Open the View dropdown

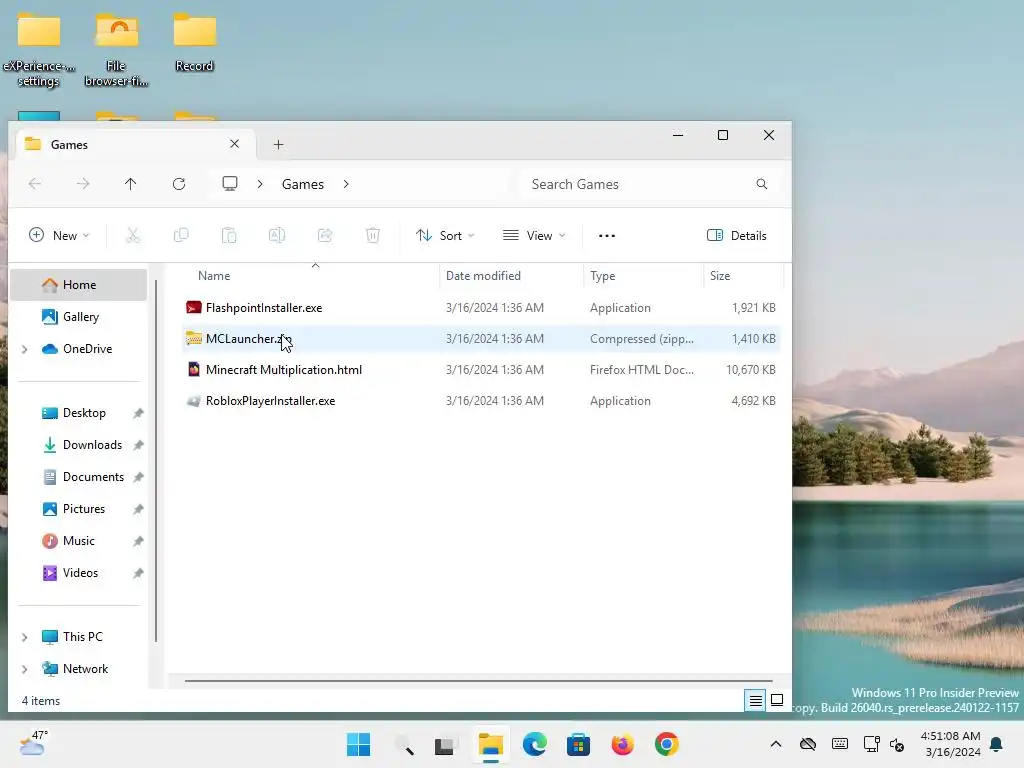coord(534,236)
